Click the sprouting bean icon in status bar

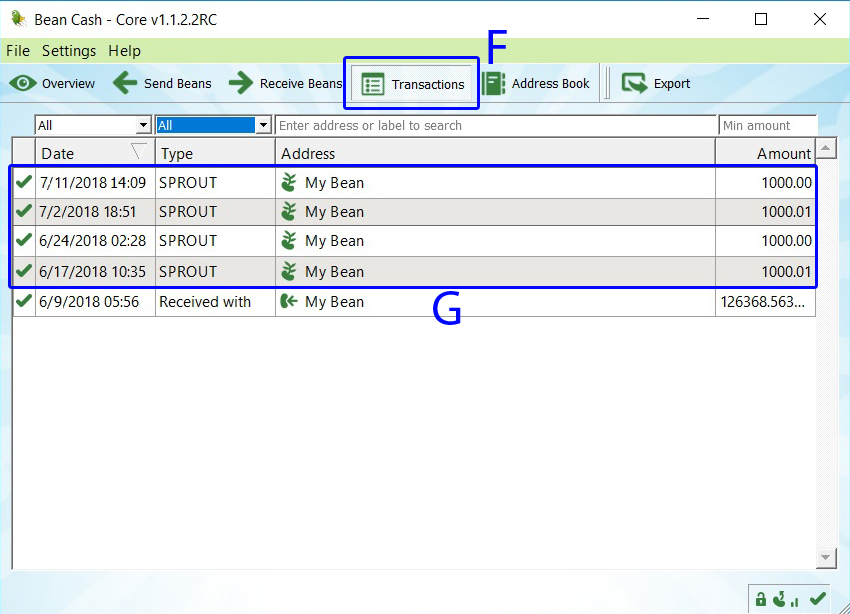coord(780,599)
